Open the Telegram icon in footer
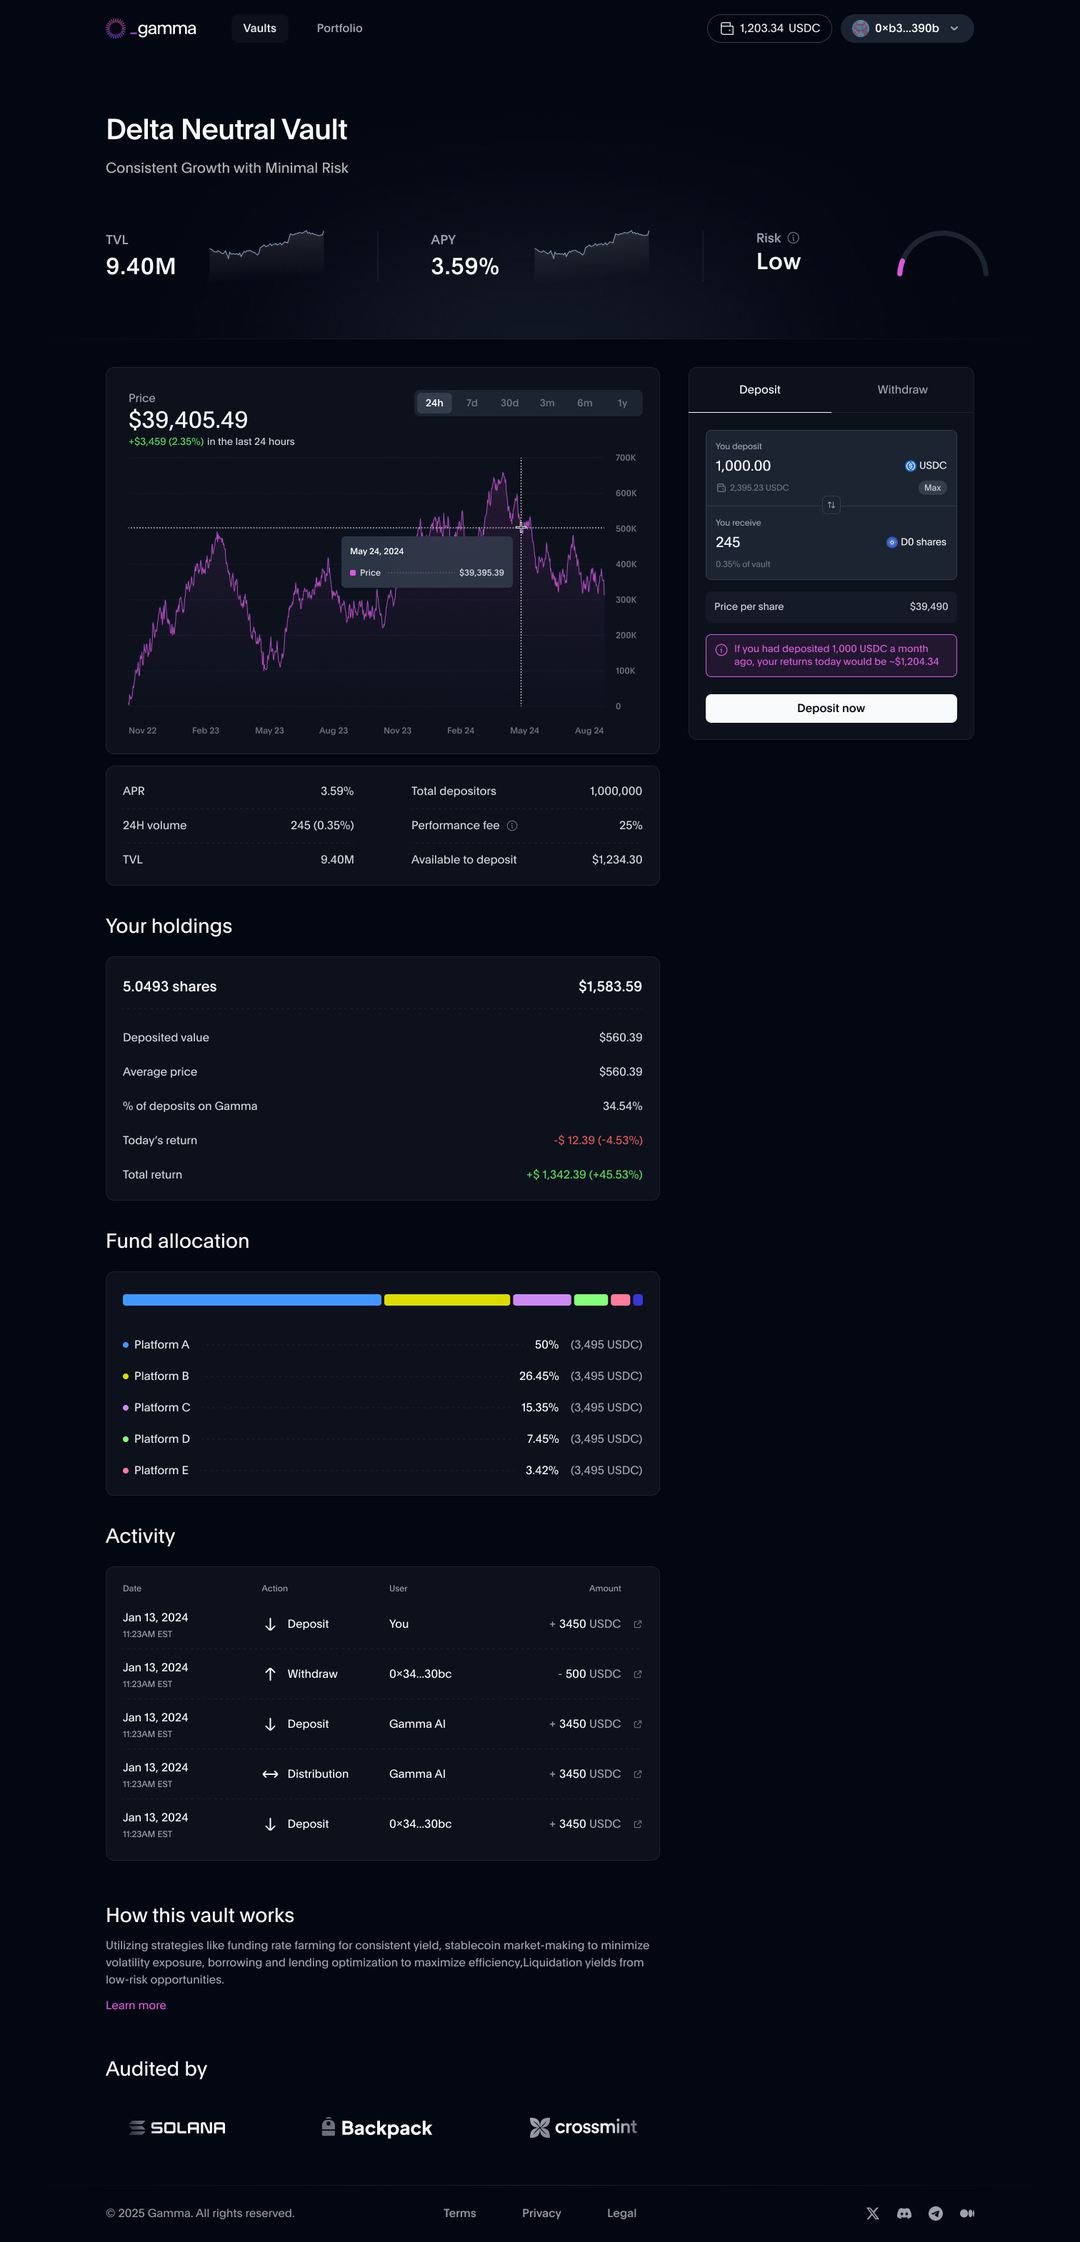The height and width of the screenshot is (2242, 1080). (936, 2213)
